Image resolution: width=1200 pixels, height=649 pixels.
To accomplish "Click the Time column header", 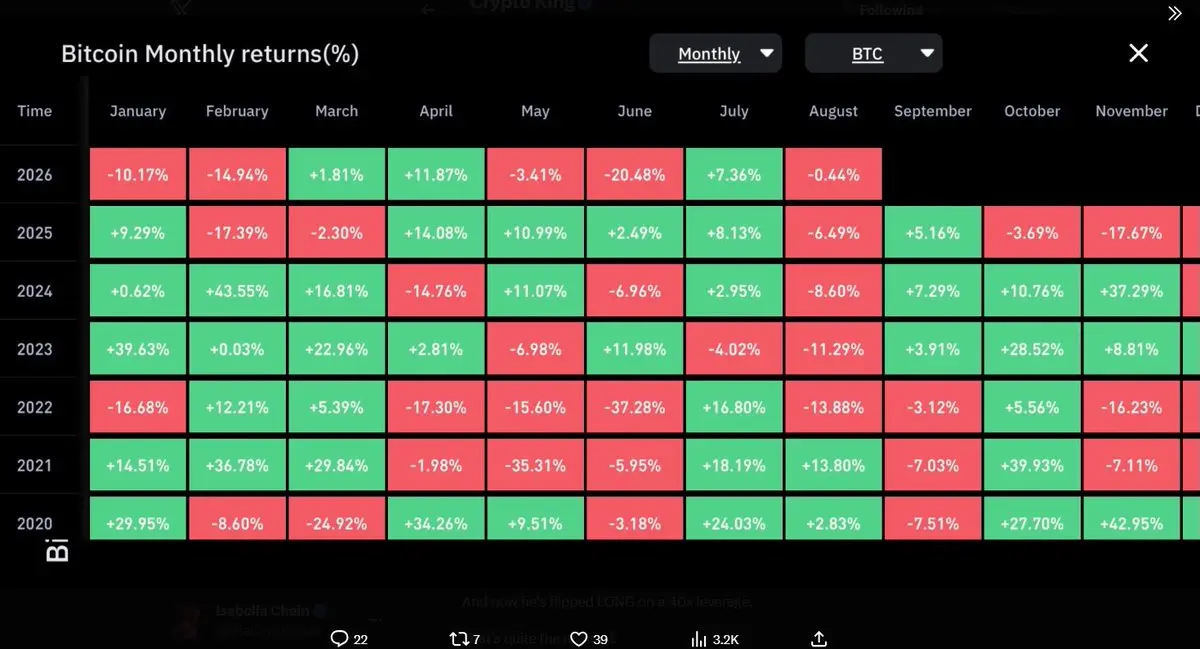I will 34,111.
